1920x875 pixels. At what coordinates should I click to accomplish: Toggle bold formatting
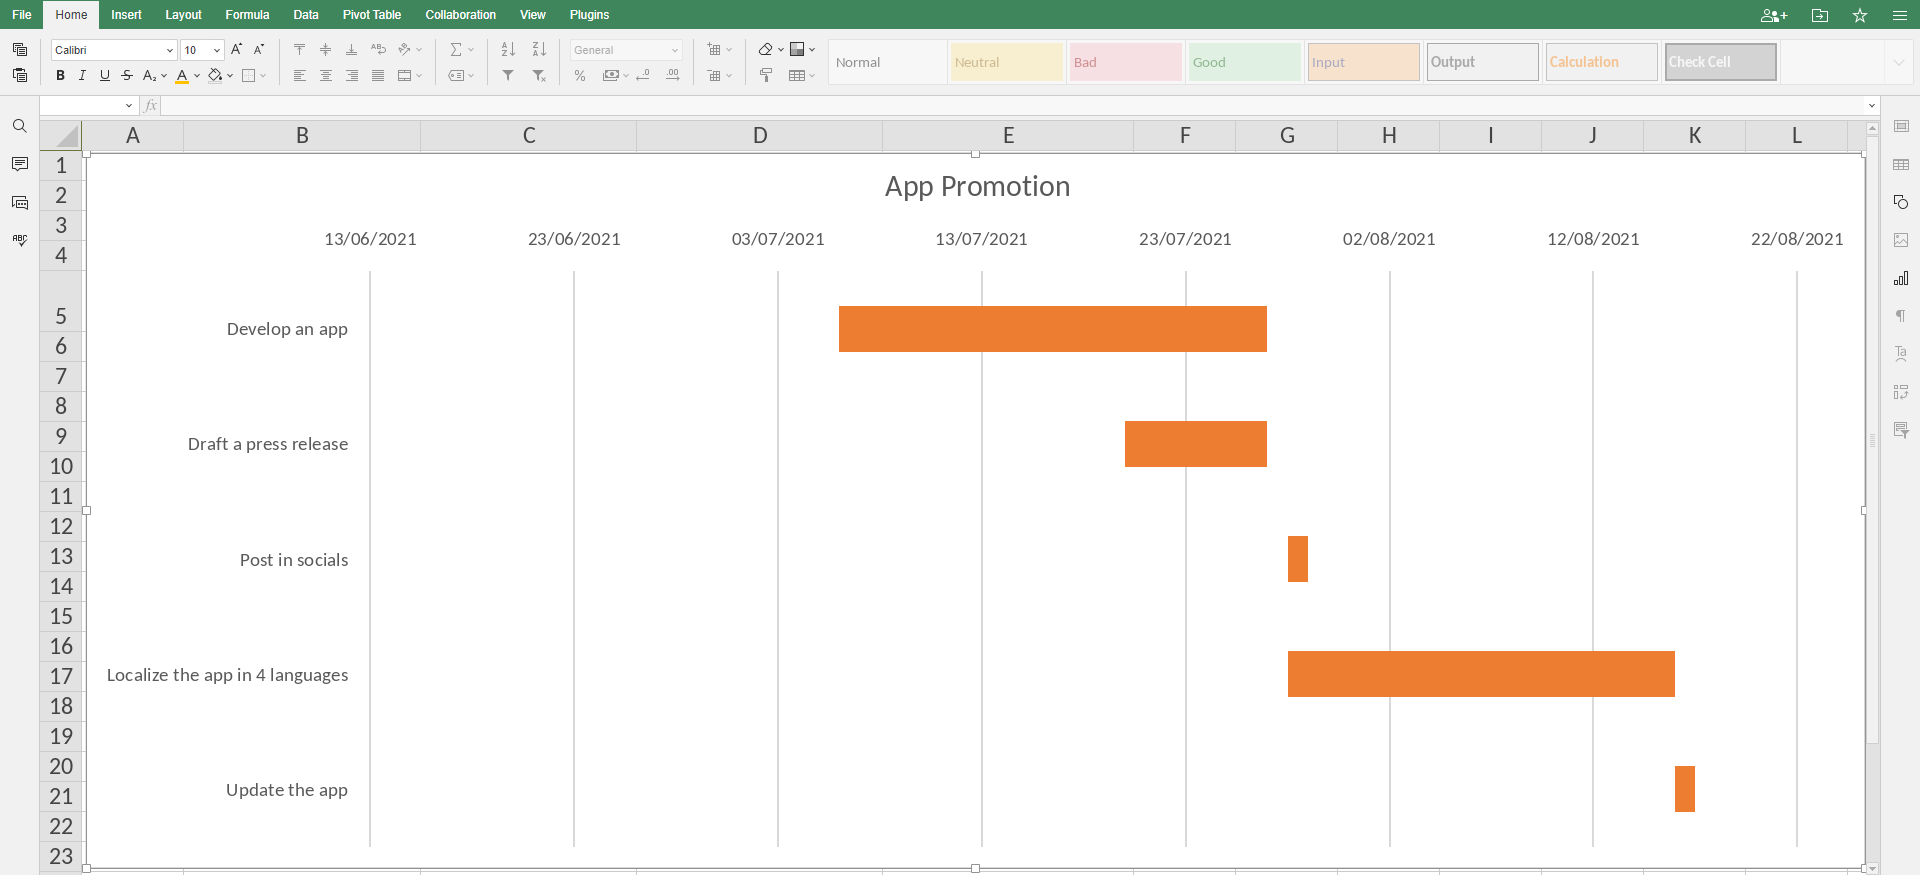[61, 75]
